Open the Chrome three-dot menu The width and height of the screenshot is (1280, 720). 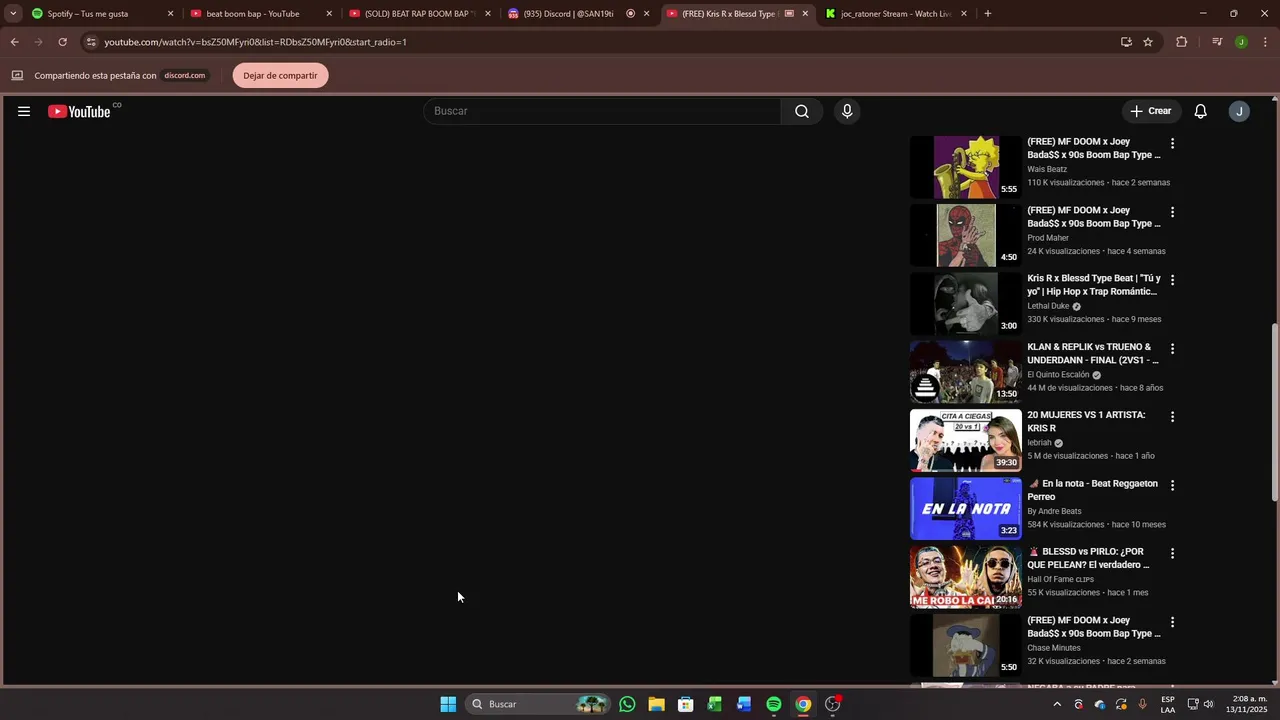(x=1266, y=42)
